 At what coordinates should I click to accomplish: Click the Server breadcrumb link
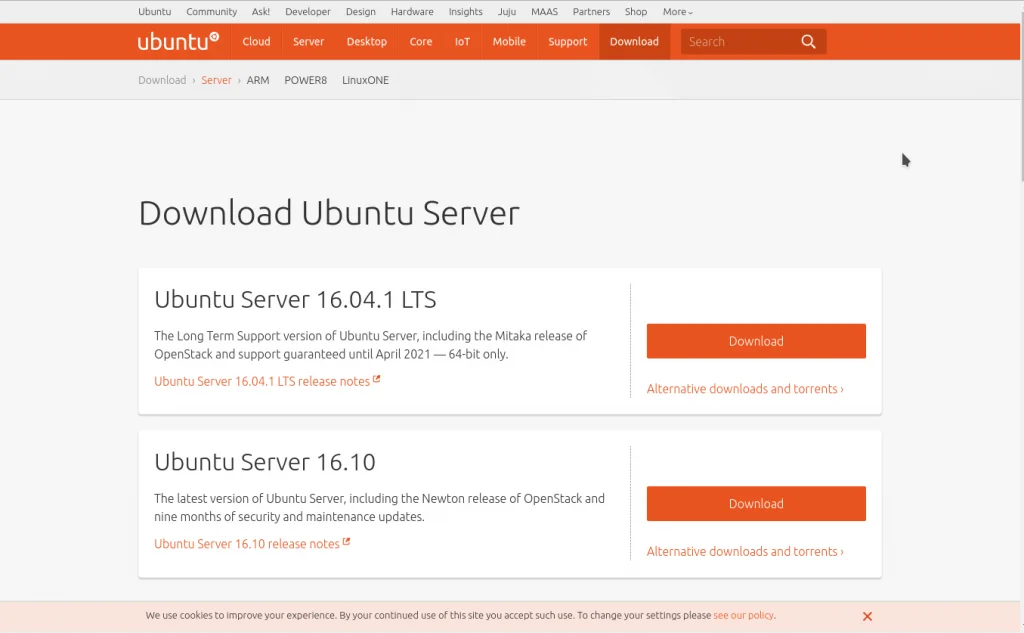click(x=216, y=80)
